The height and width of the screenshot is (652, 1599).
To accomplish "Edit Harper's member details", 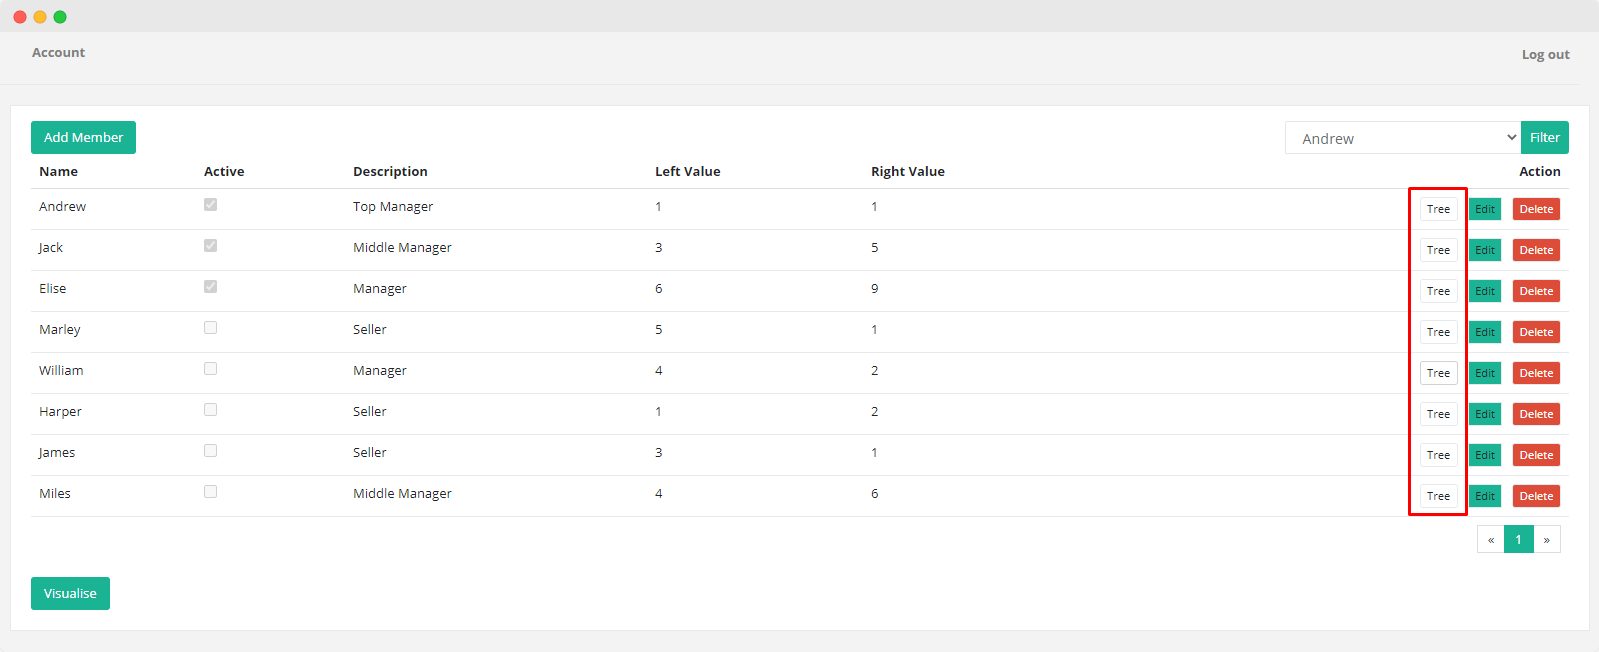I will pos(1485,414).
